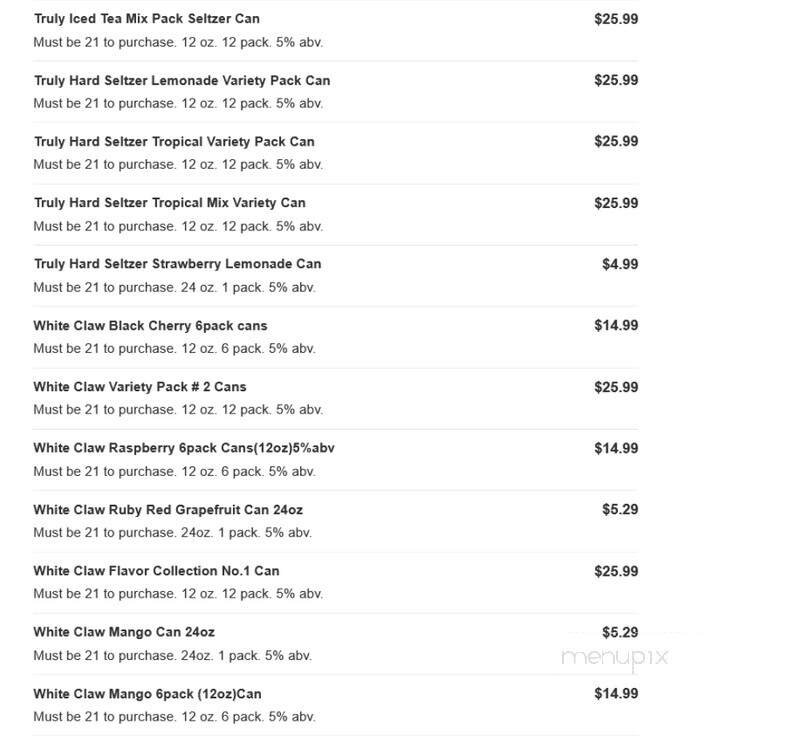Select Truly Hard Seltzer Lemonade Variety Pack Can

click(x=181, y=80)
